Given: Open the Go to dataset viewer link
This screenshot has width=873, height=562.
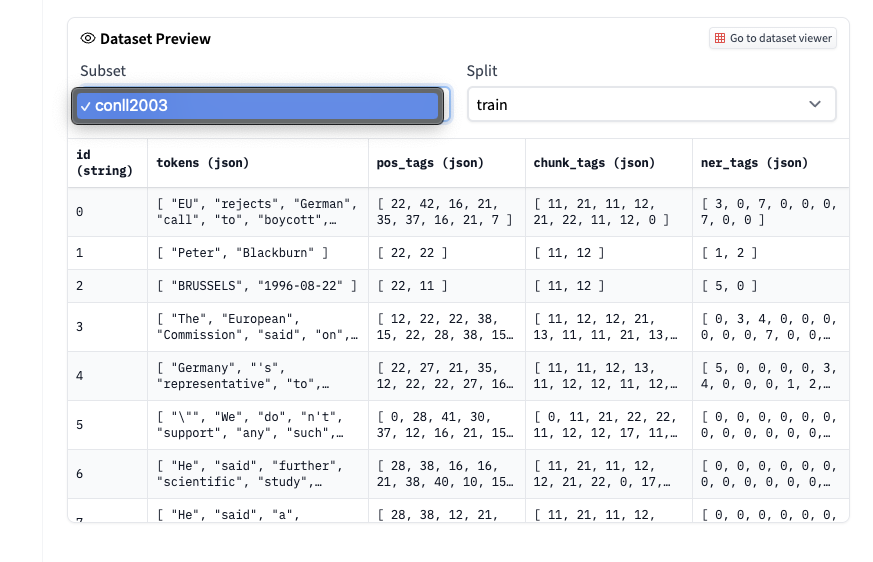Looking at the screenshot, I should pos(773,38).
